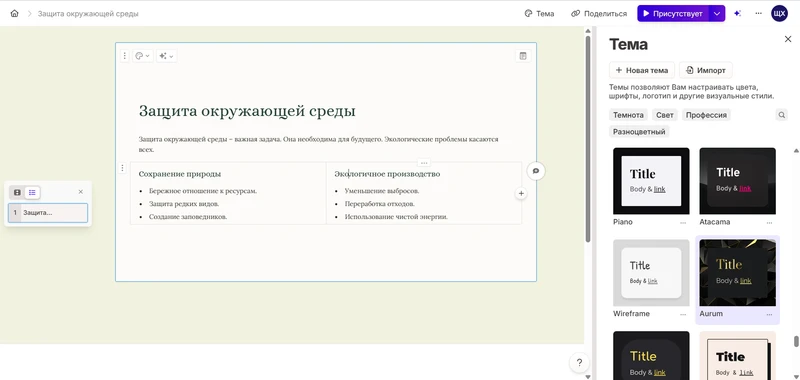Open more options for Aurum theme
Screen dimensions: 800x380
coord(769,315)
